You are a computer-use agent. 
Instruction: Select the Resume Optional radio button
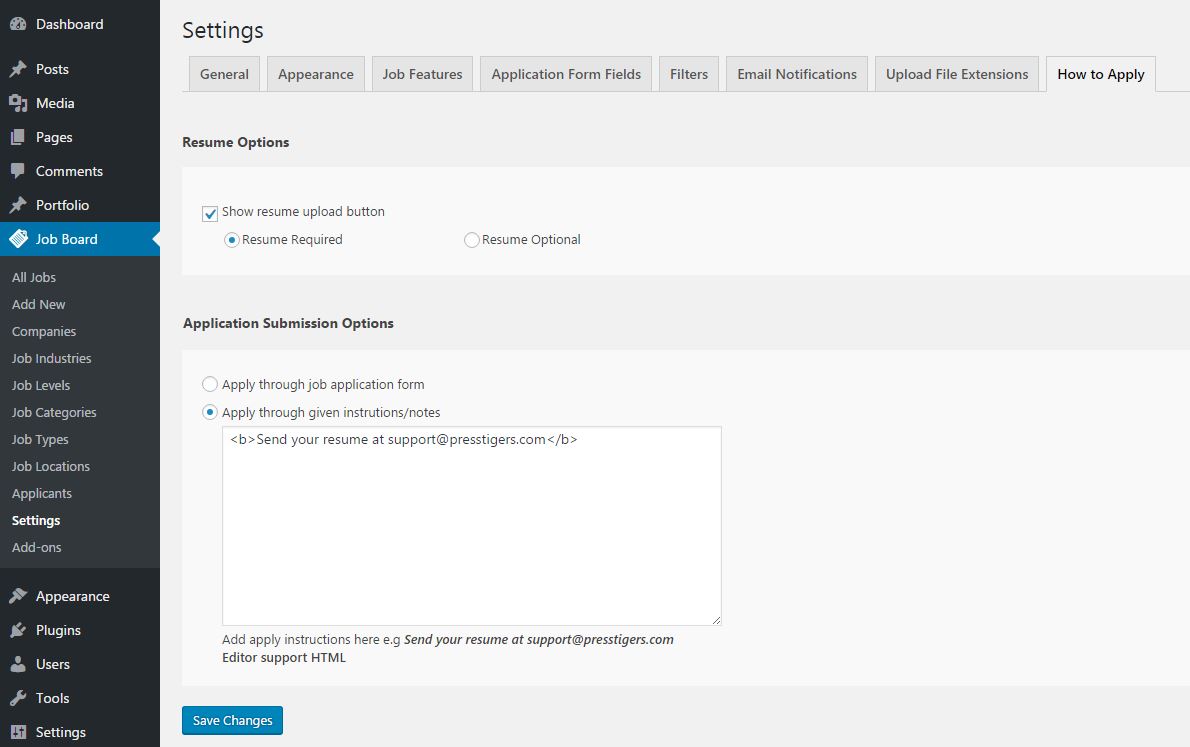click(x=471, y=240)
